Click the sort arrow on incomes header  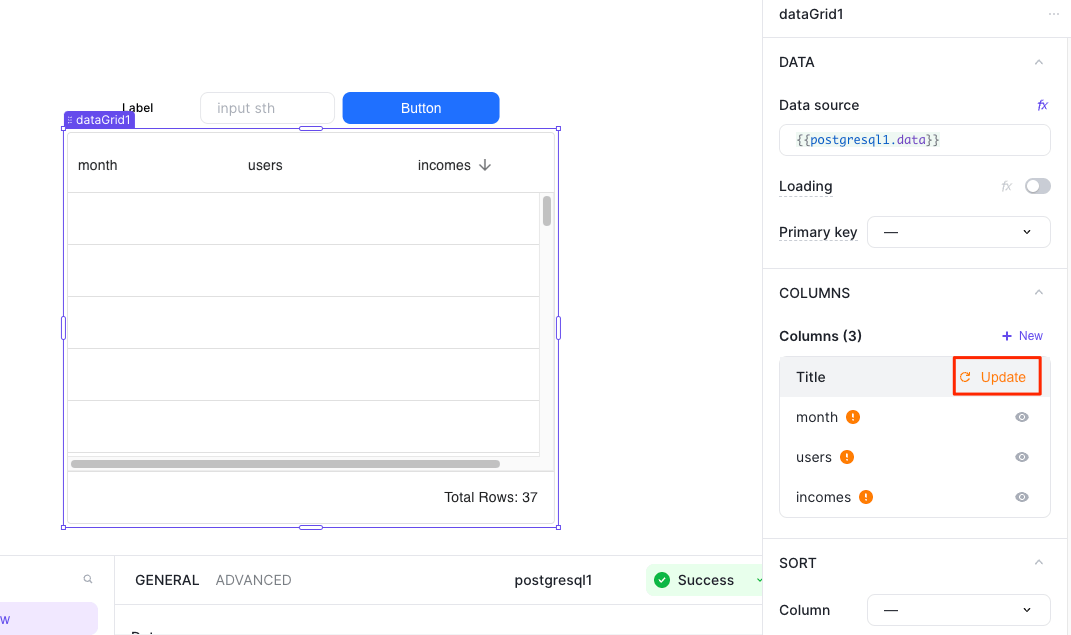pyautogui.click(x=485, y=165)
